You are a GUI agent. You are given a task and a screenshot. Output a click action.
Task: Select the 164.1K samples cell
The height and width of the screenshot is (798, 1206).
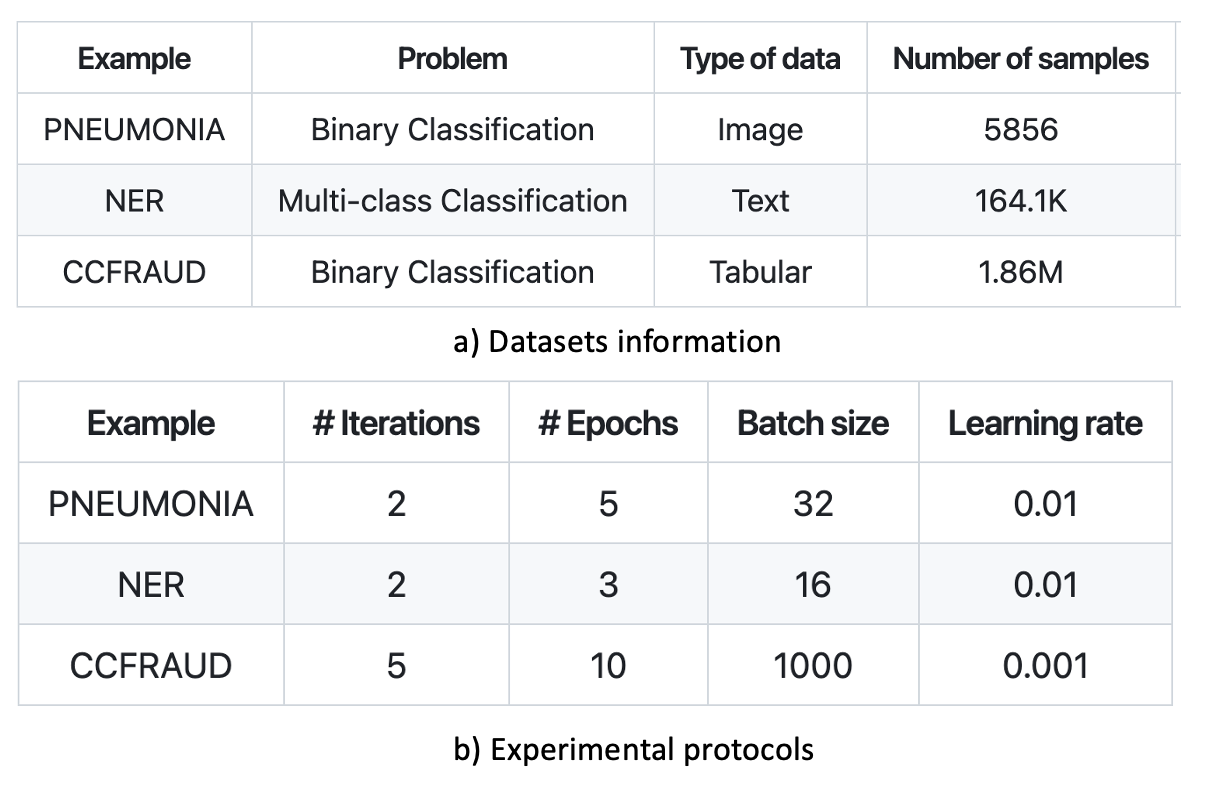(1020, 201)
